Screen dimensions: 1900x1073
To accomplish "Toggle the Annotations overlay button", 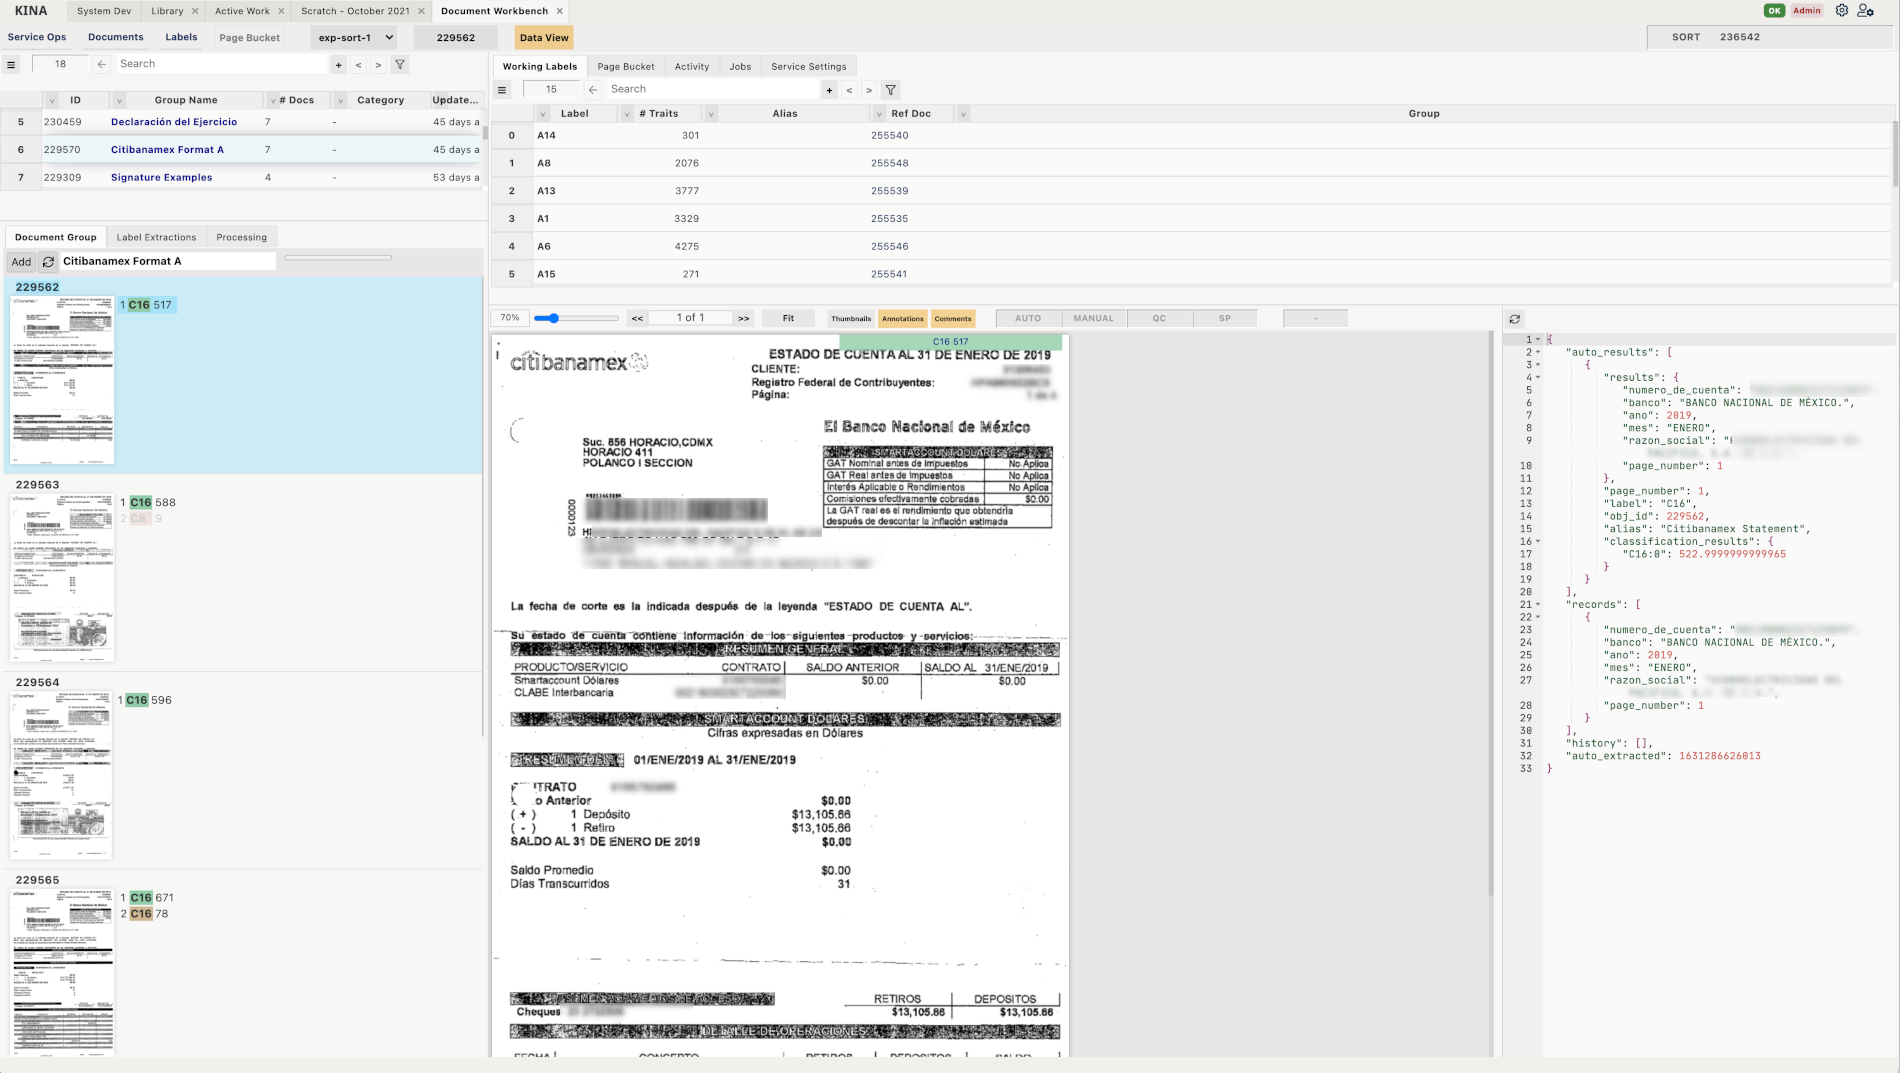I will tap(902, 319).
